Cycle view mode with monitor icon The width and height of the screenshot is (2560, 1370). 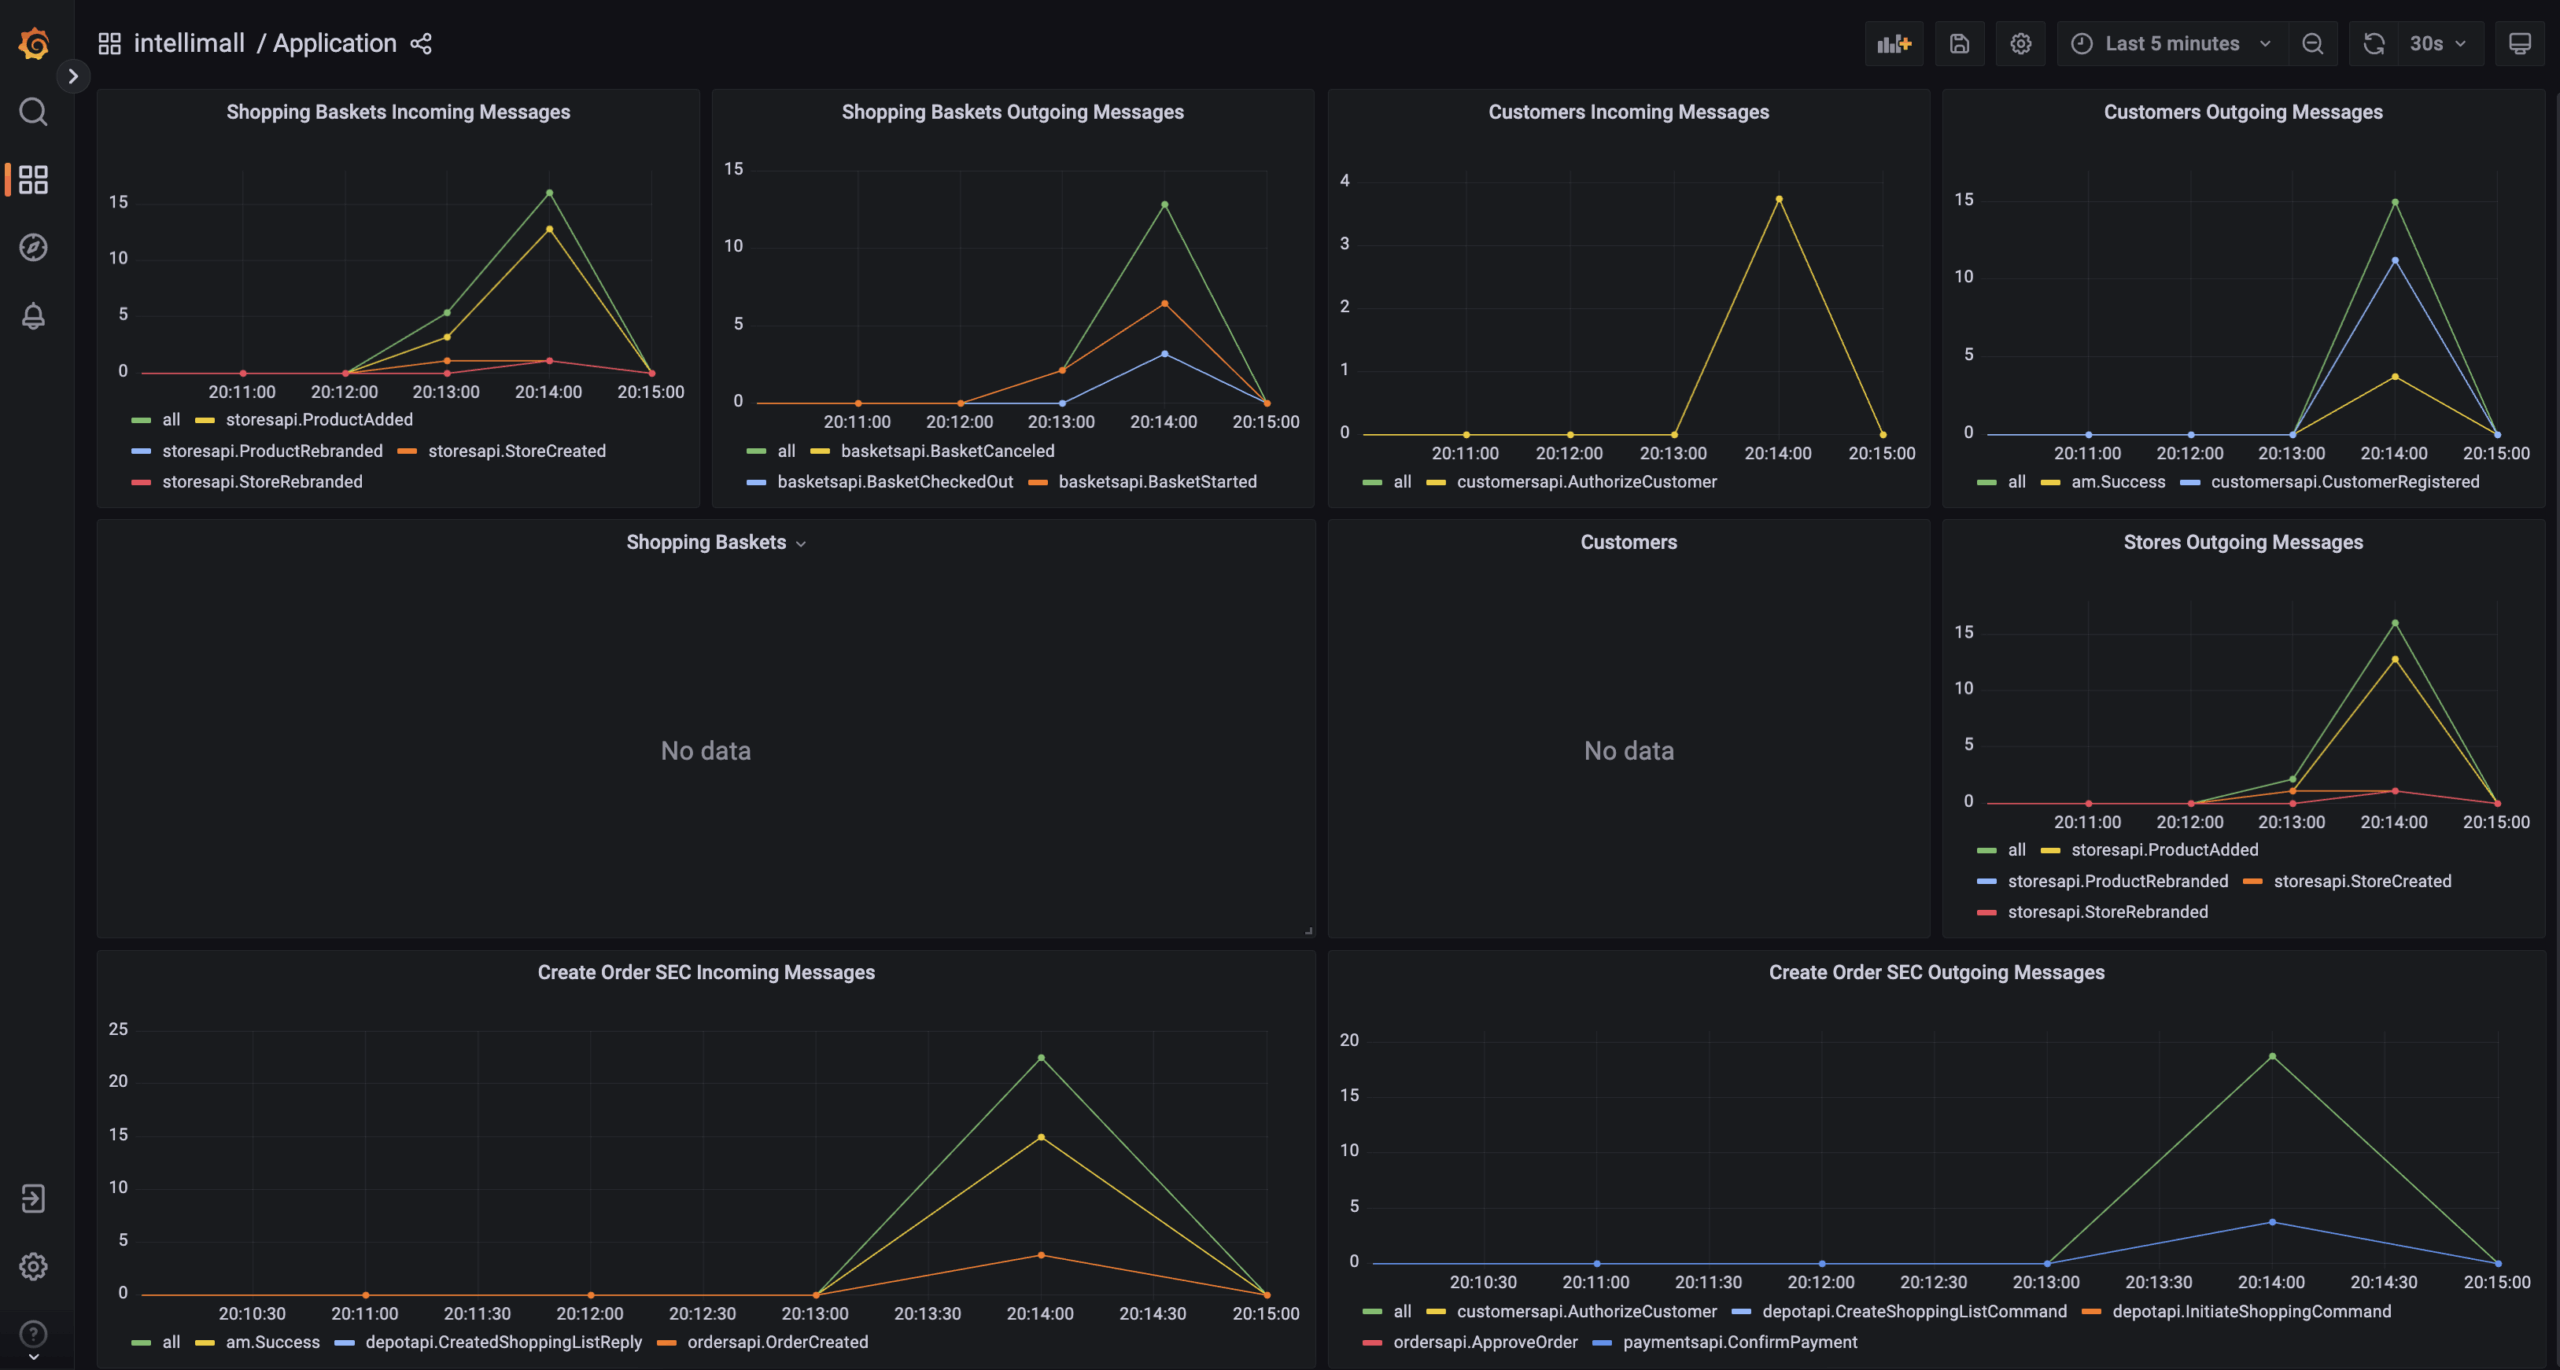2519,44
